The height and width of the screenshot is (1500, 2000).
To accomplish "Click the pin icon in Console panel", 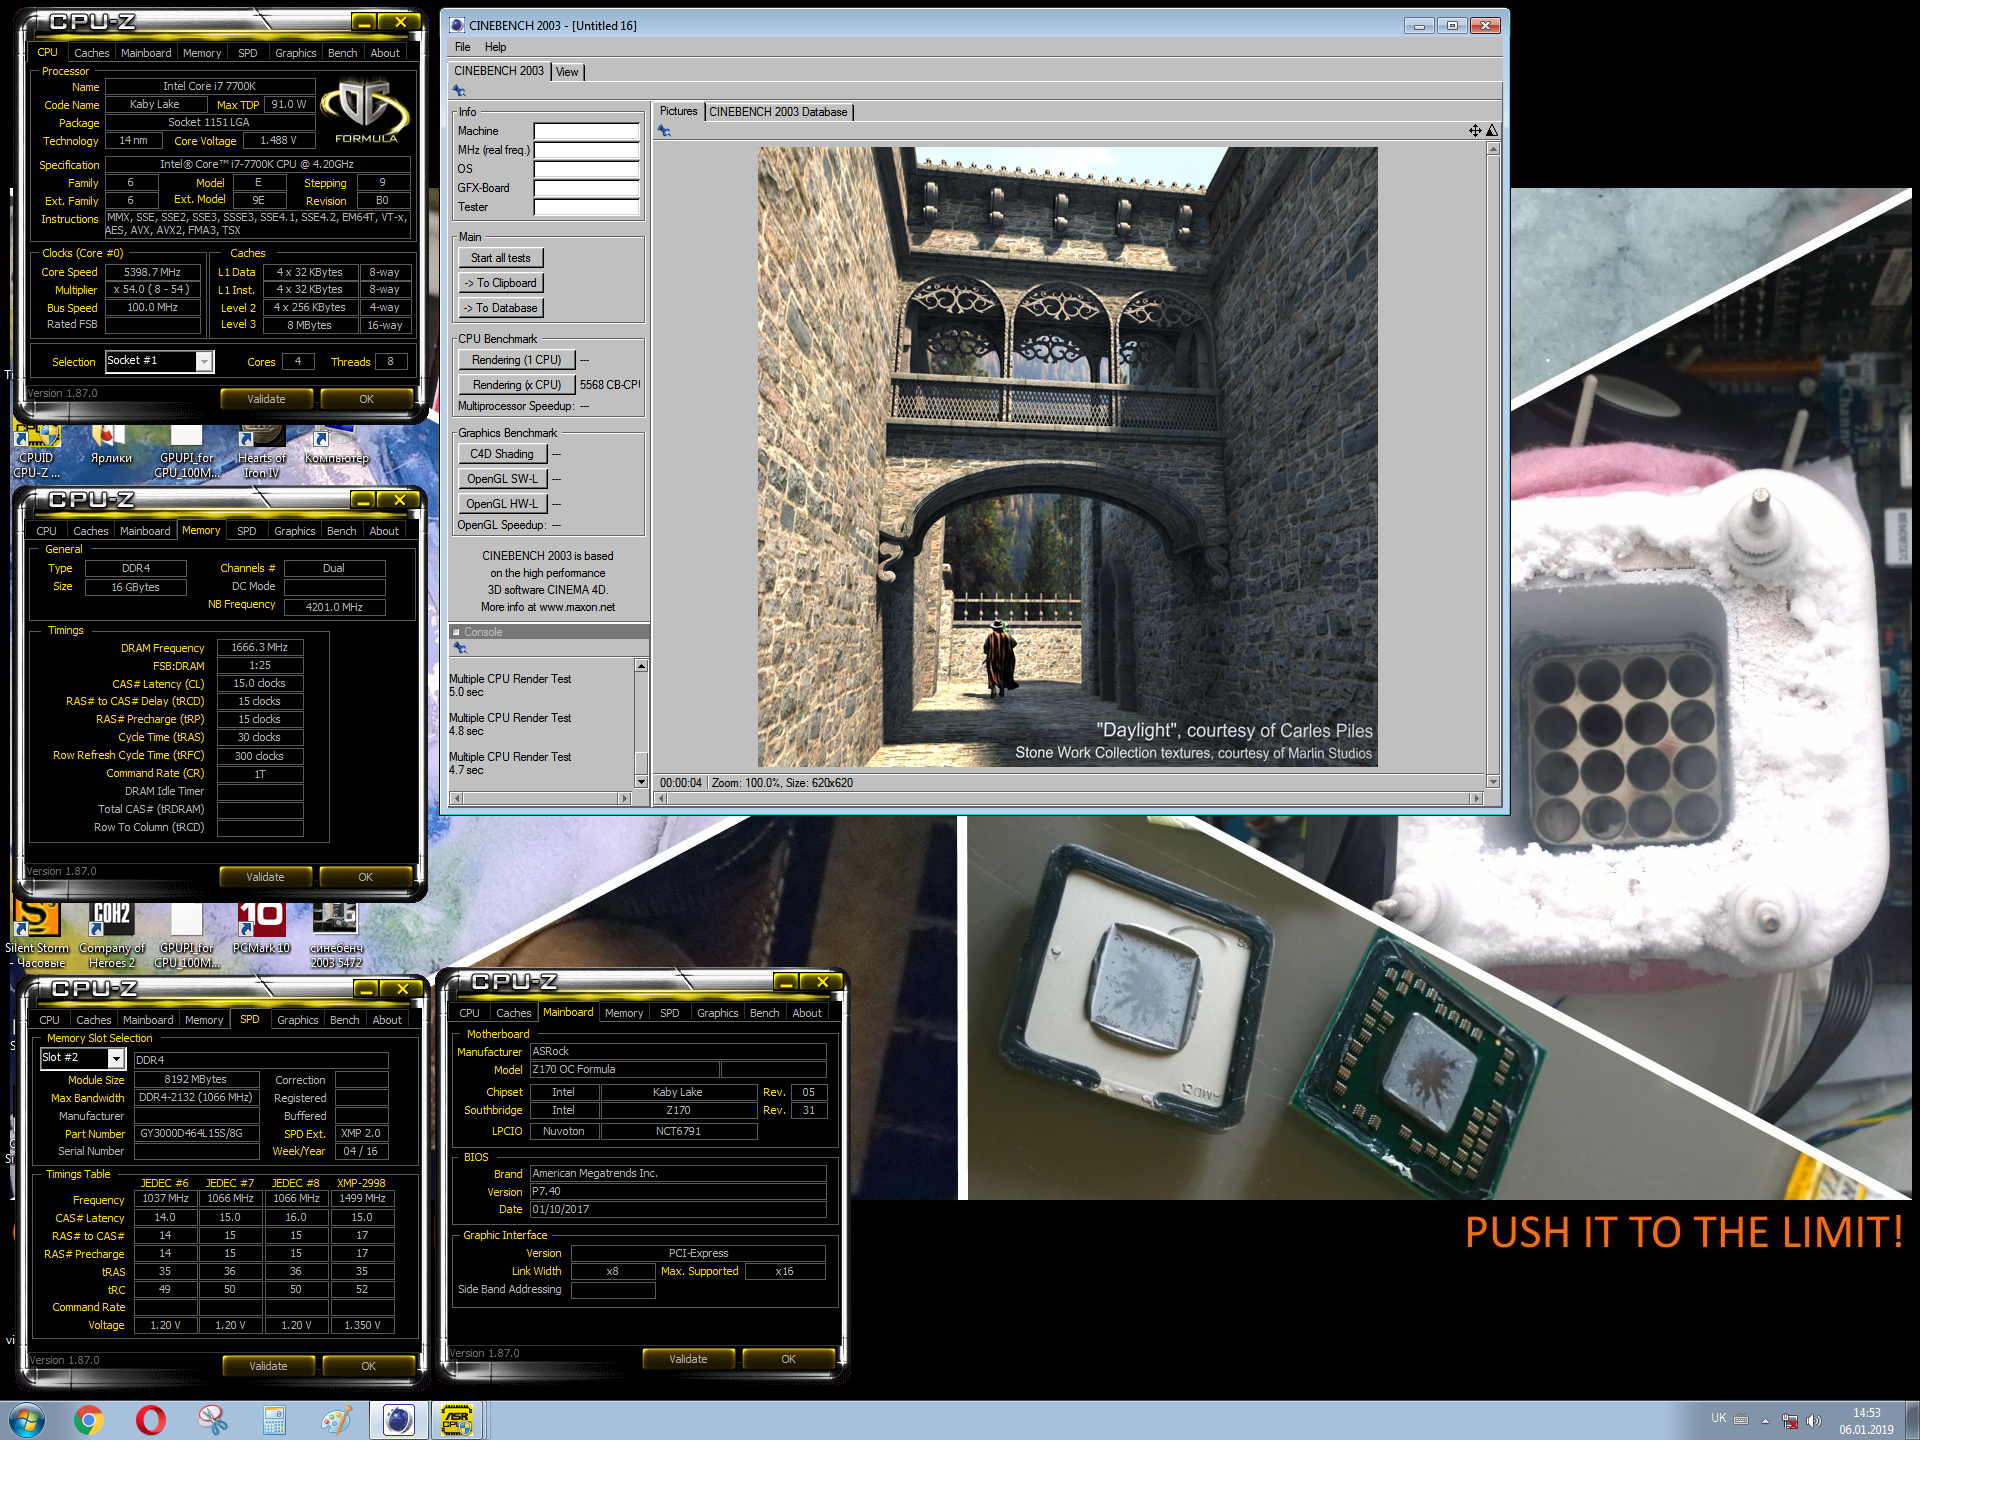I will coord(460,648).
